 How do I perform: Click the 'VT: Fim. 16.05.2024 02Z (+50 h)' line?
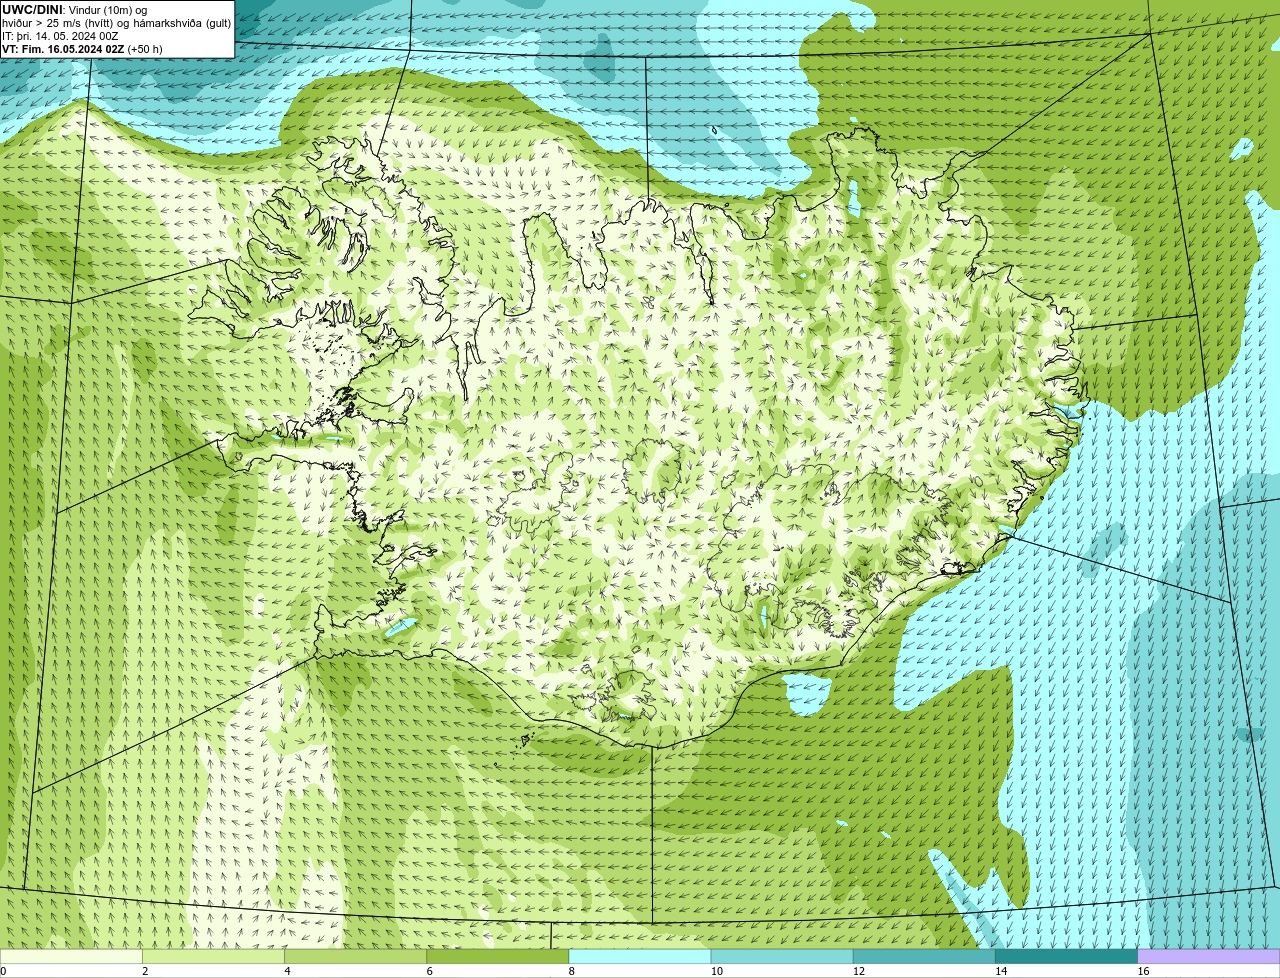click(82, 49)
